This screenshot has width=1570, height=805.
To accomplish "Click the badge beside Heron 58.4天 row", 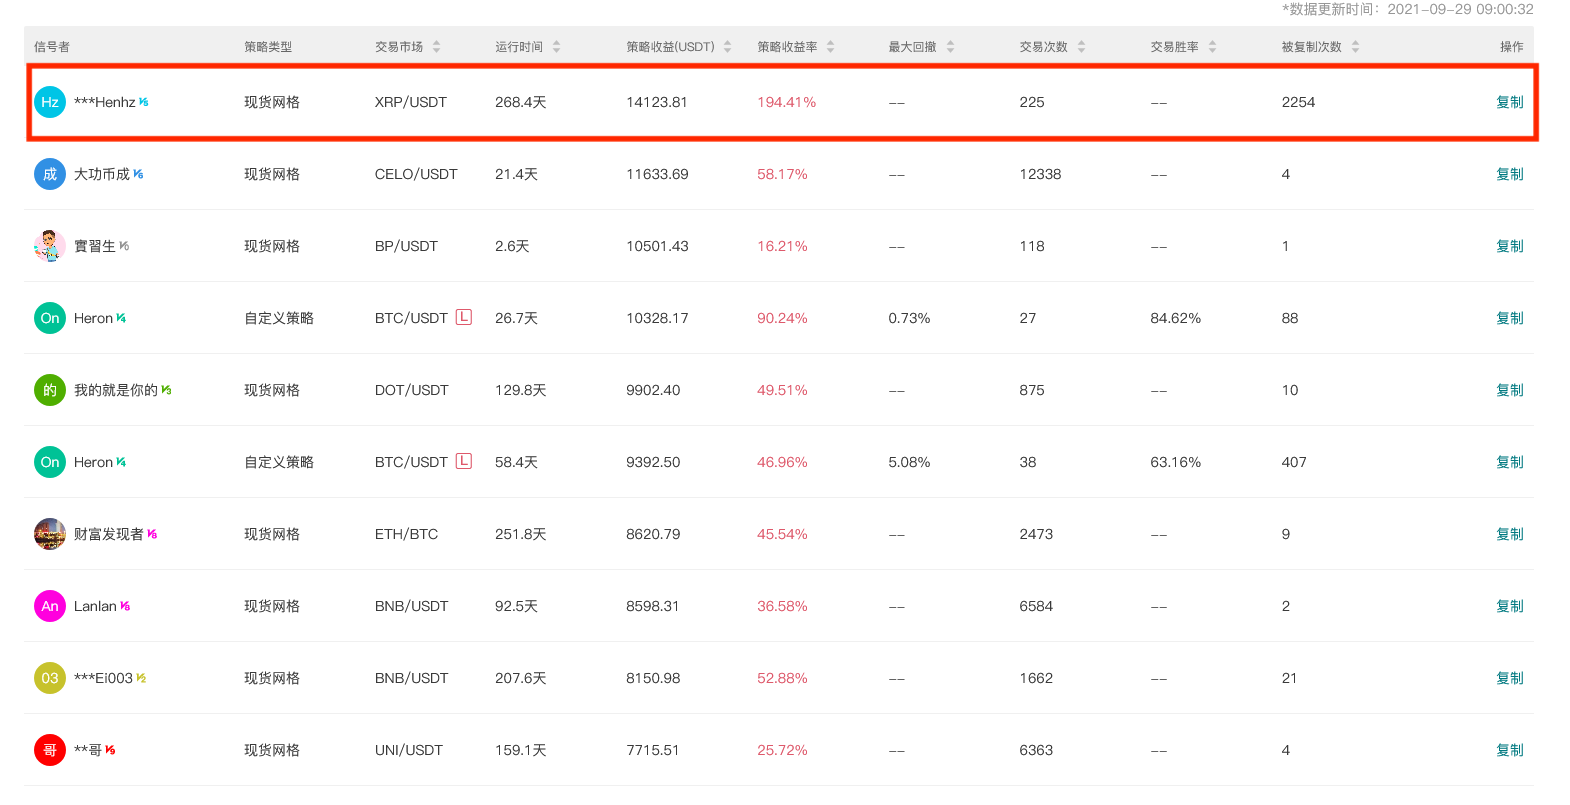I will tap(121, 462).
